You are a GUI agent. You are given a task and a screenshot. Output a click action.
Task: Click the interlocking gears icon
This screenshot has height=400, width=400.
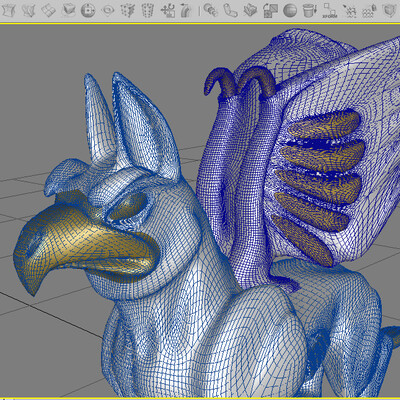coord(210,10)
